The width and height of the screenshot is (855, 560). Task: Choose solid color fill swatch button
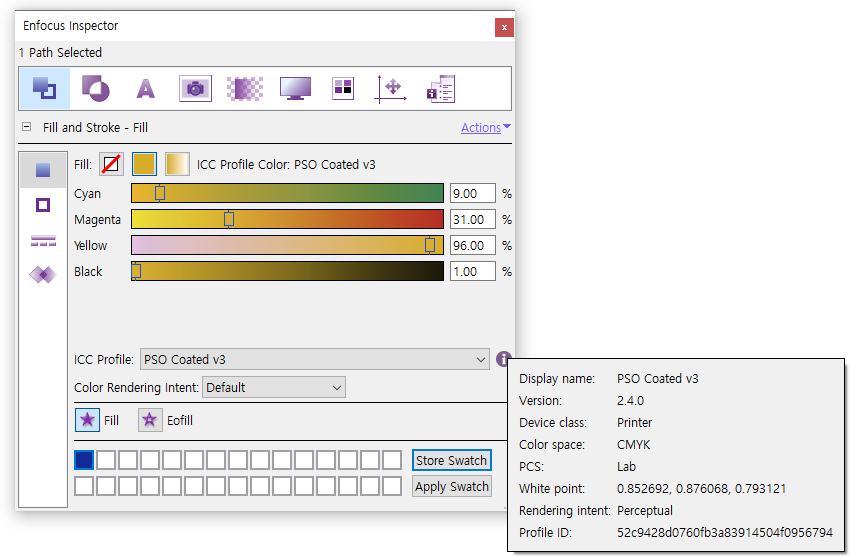[144, 164]
